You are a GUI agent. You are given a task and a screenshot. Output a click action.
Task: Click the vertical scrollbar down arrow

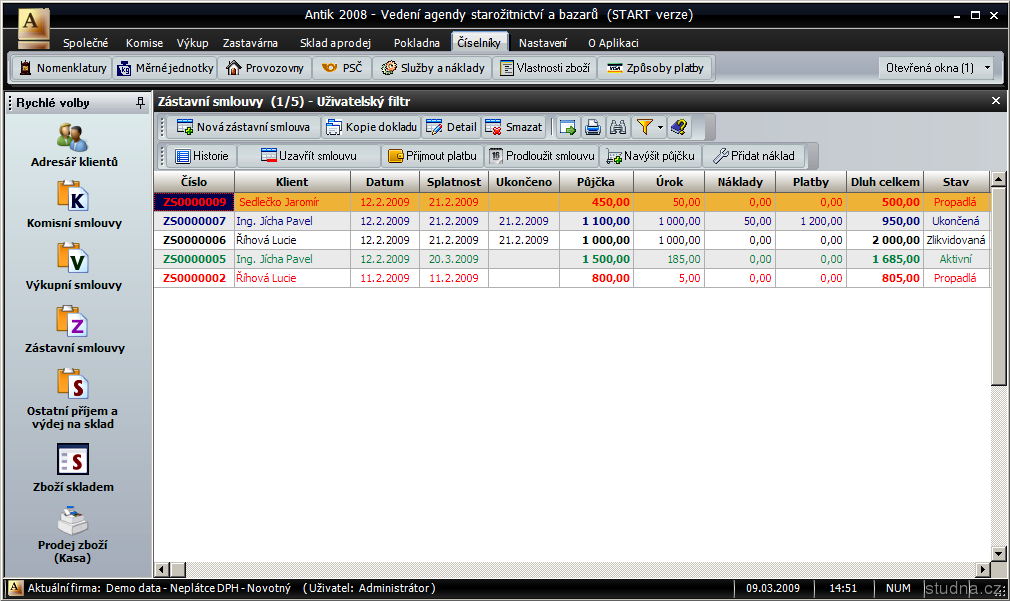tap(998, 552)
